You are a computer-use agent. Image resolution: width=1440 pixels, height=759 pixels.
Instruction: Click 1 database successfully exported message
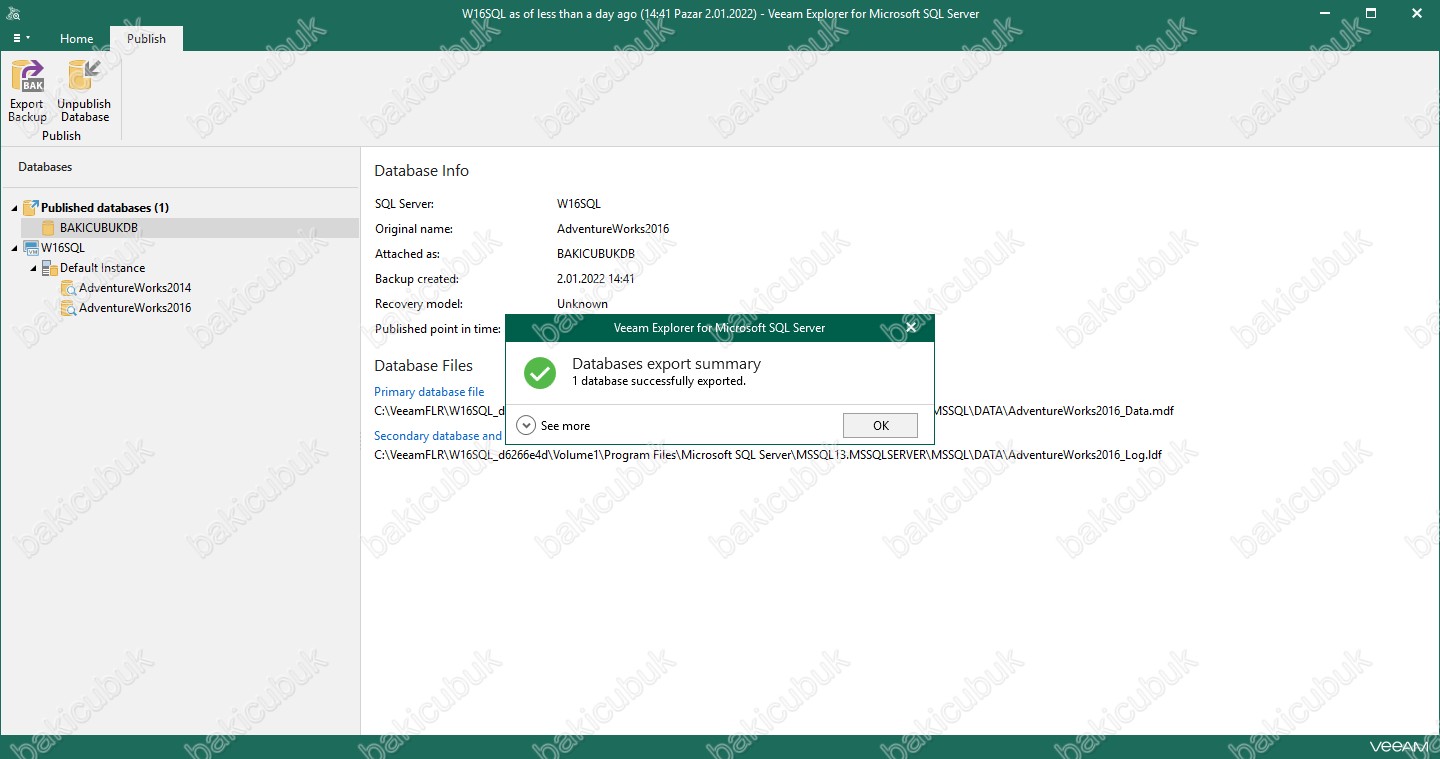659,381
